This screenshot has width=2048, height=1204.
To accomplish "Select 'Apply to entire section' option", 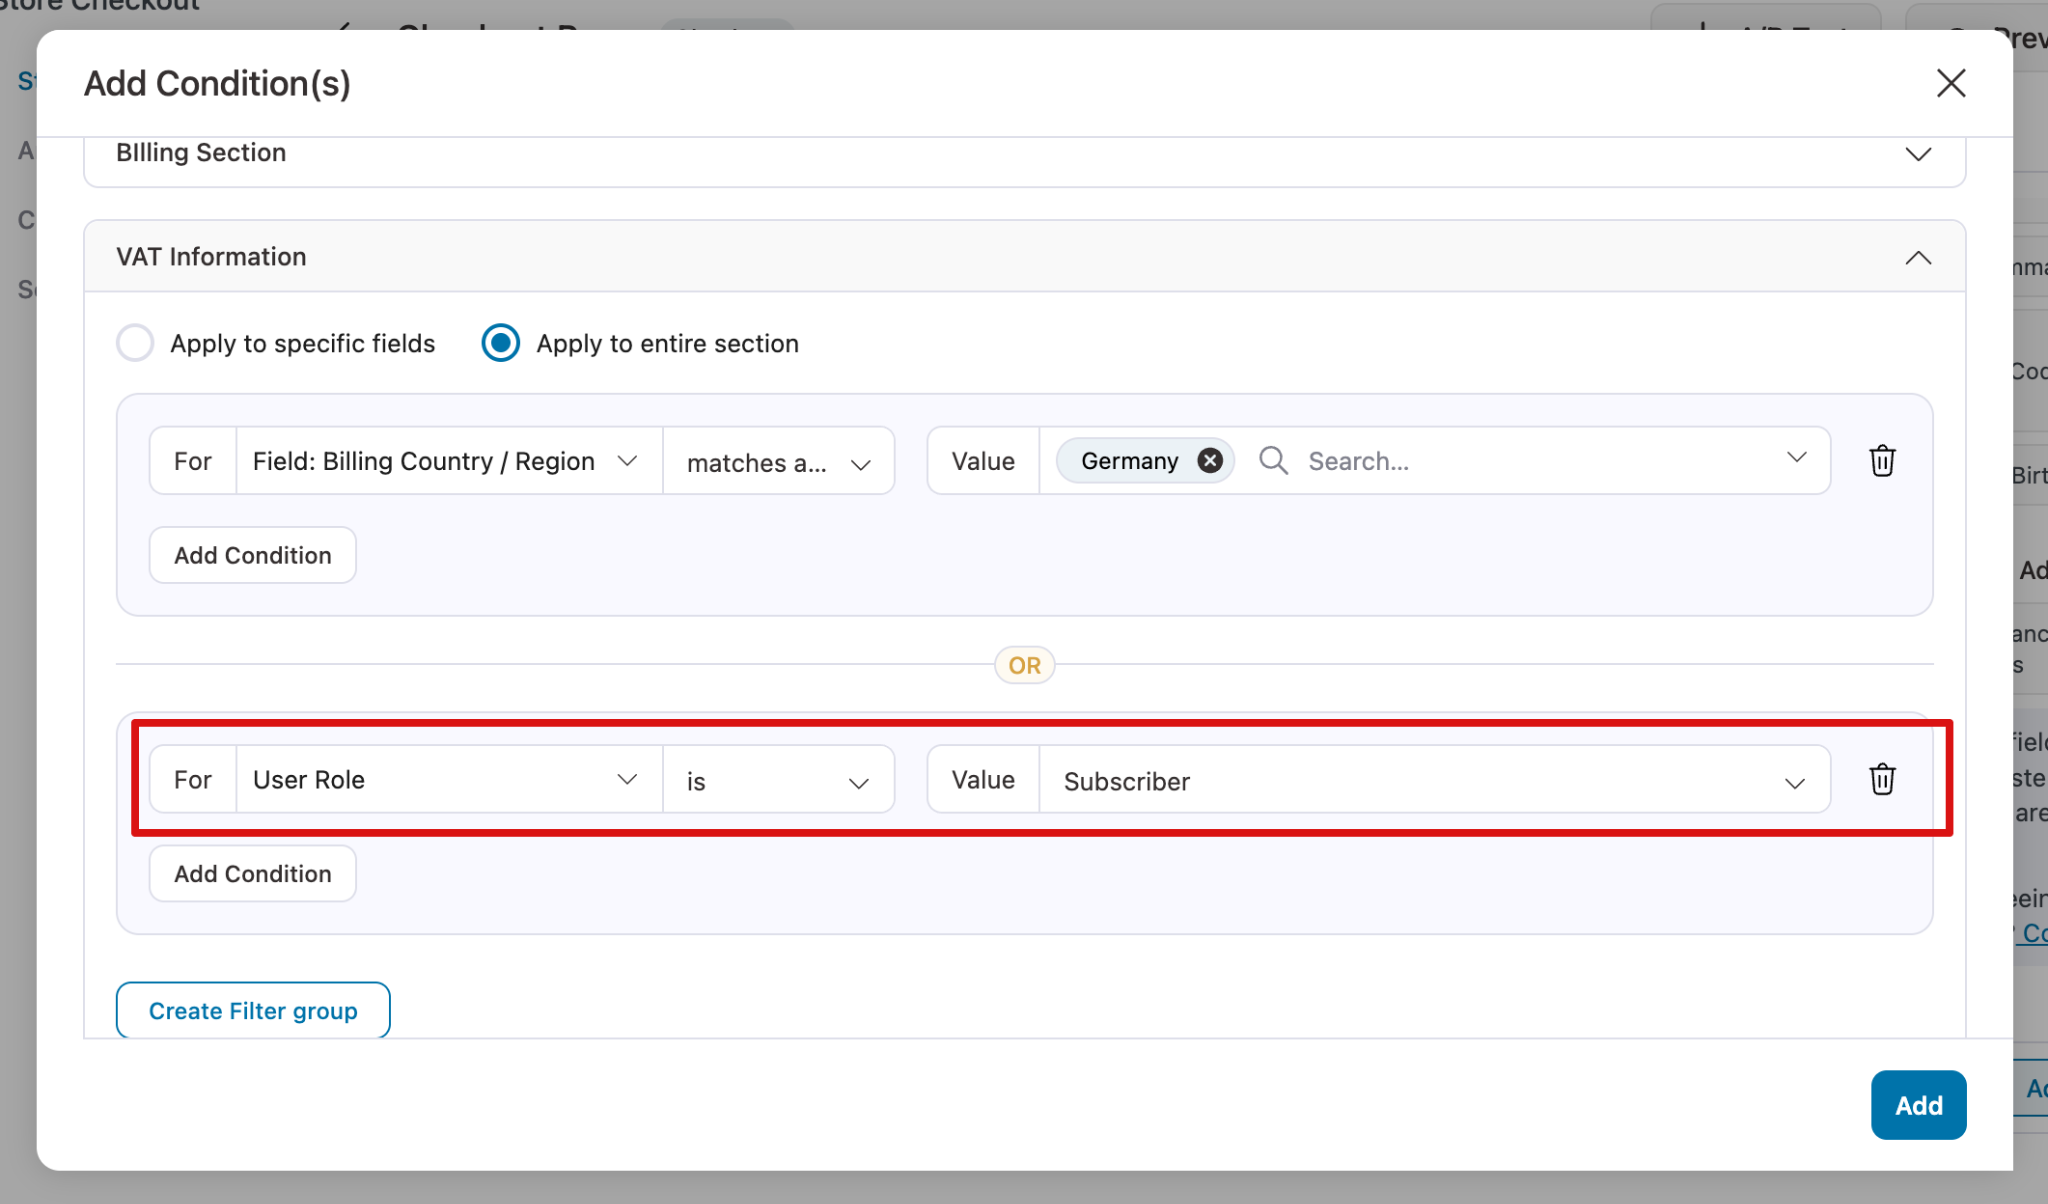I will [500, 343].
